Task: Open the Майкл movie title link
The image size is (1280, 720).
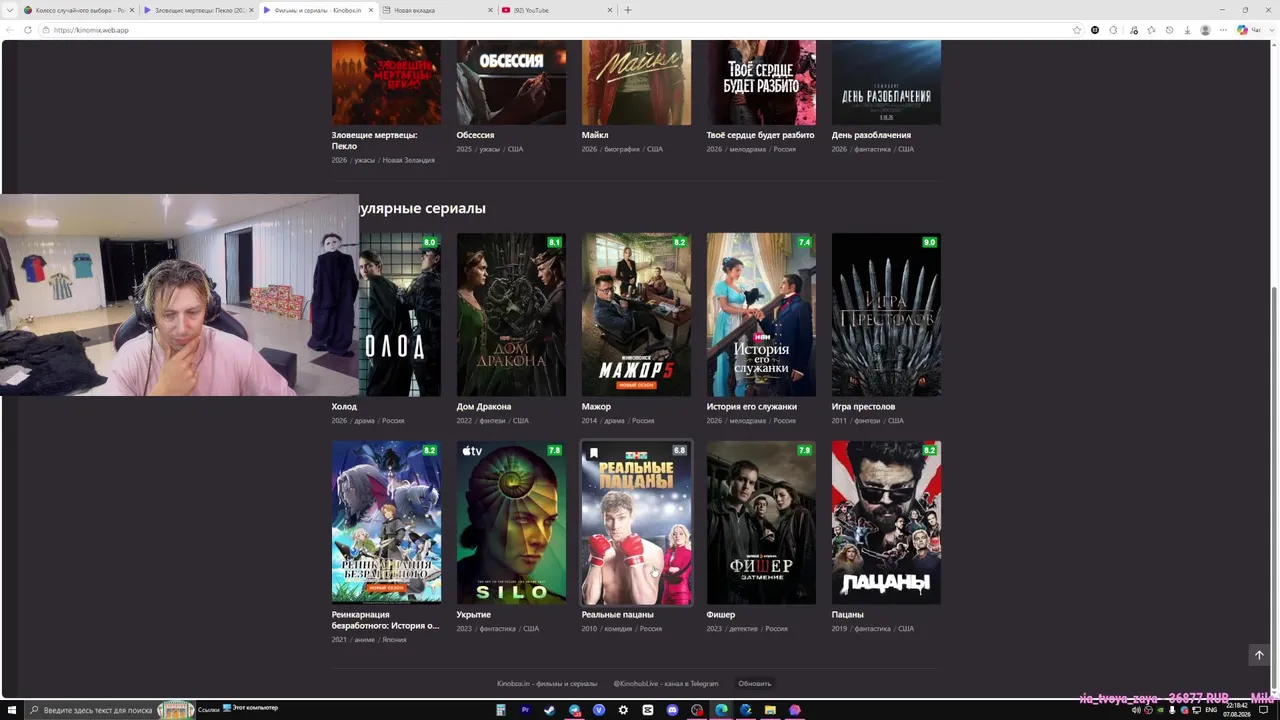Action: click(595, 135)
